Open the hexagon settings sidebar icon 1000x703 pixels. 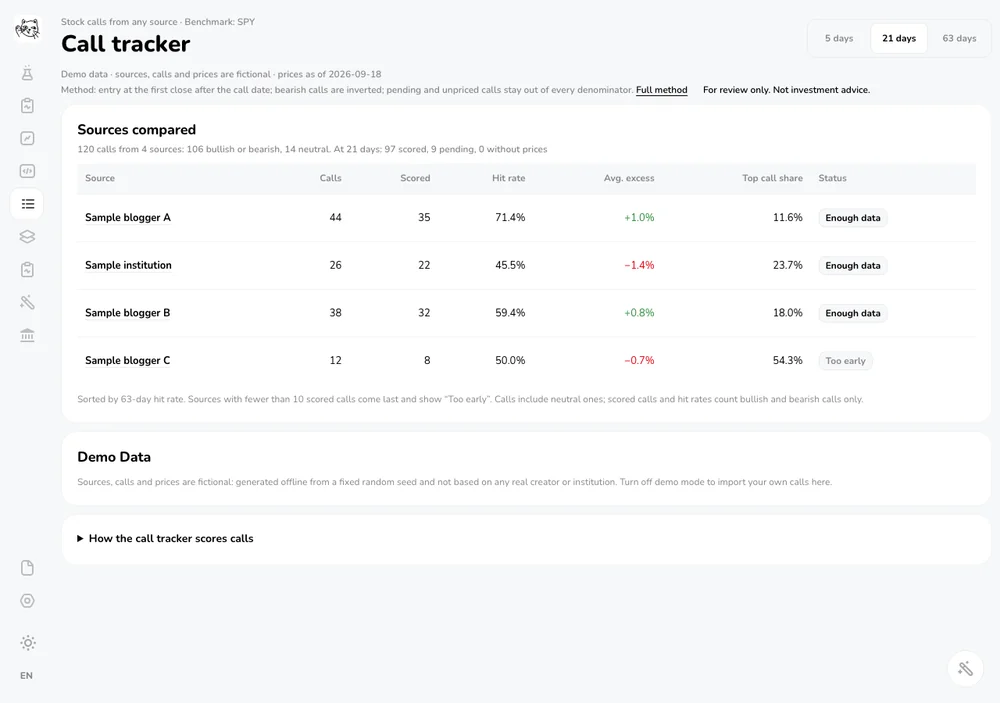point(27,601)
